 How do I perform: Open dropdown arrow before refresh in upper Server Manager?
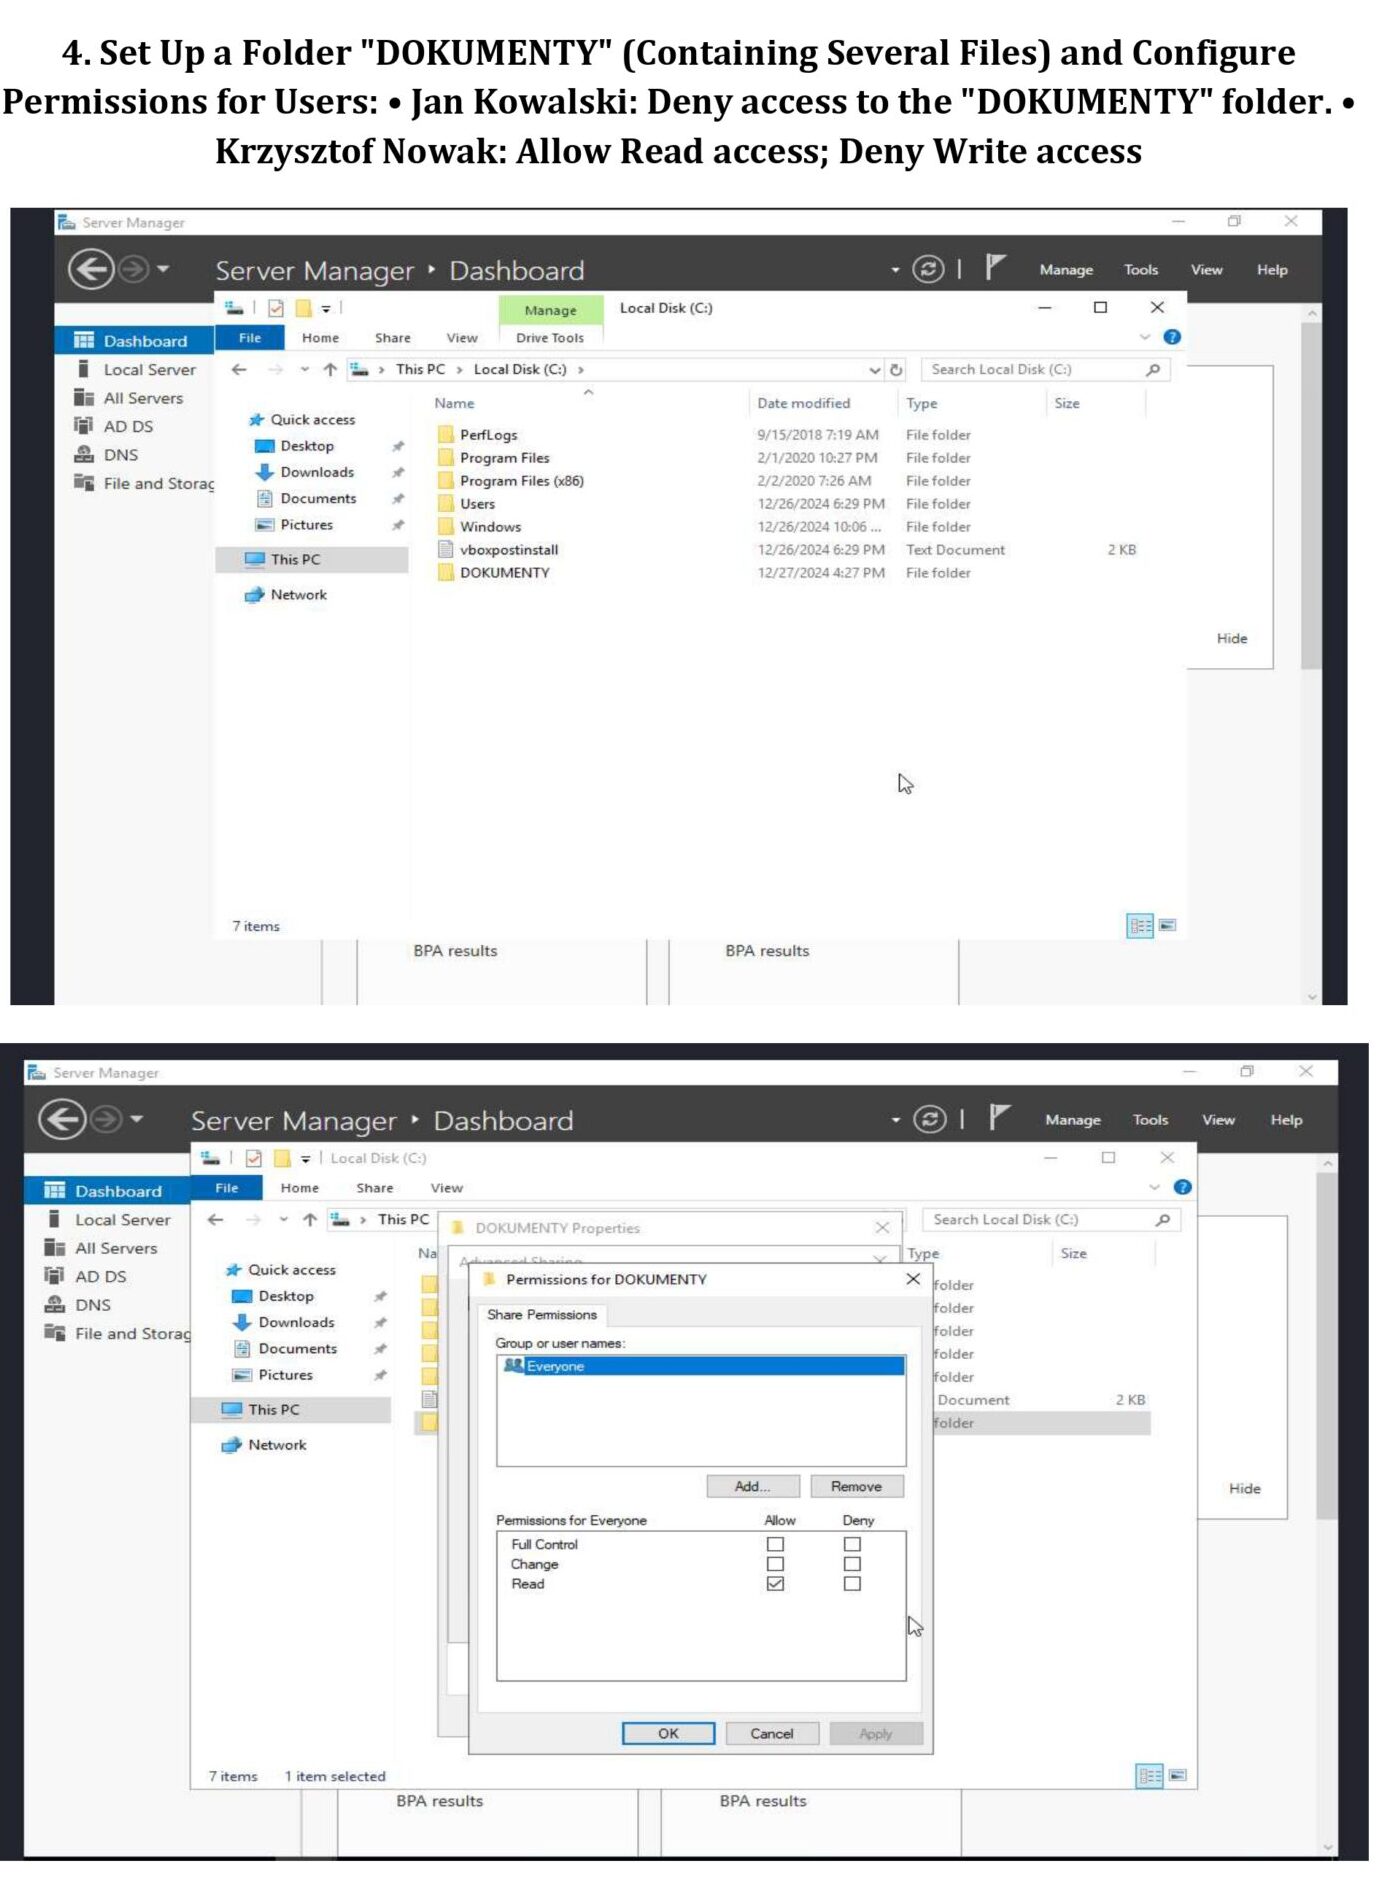895,270
